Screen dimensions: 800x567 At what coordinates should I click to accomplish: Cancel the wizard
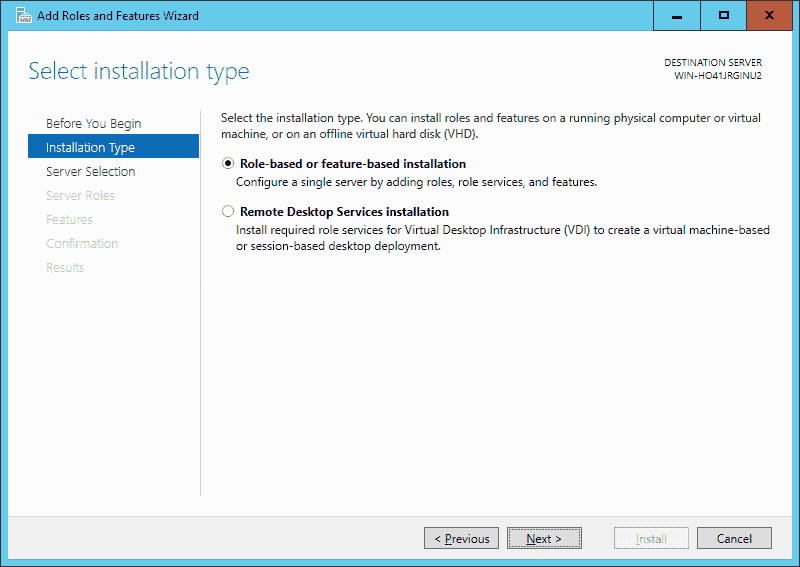pos(734,538)
